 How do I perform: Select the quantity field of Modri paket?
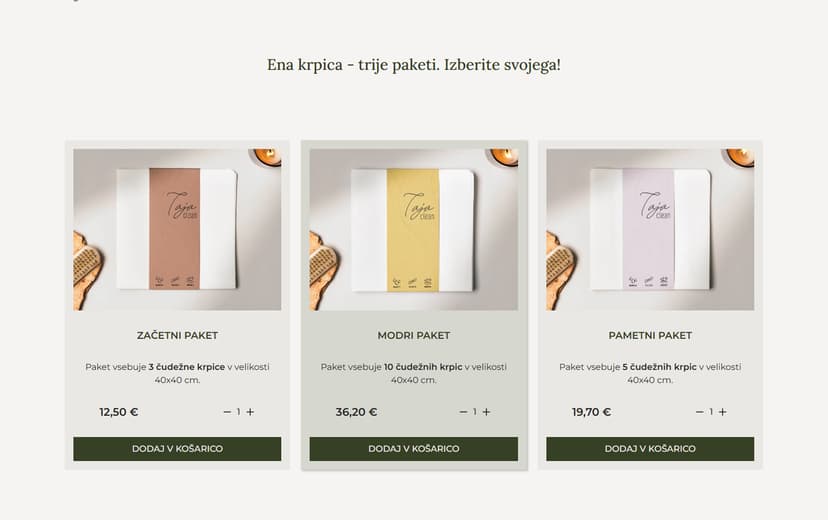pyautogui.click(x=475, y=412)
